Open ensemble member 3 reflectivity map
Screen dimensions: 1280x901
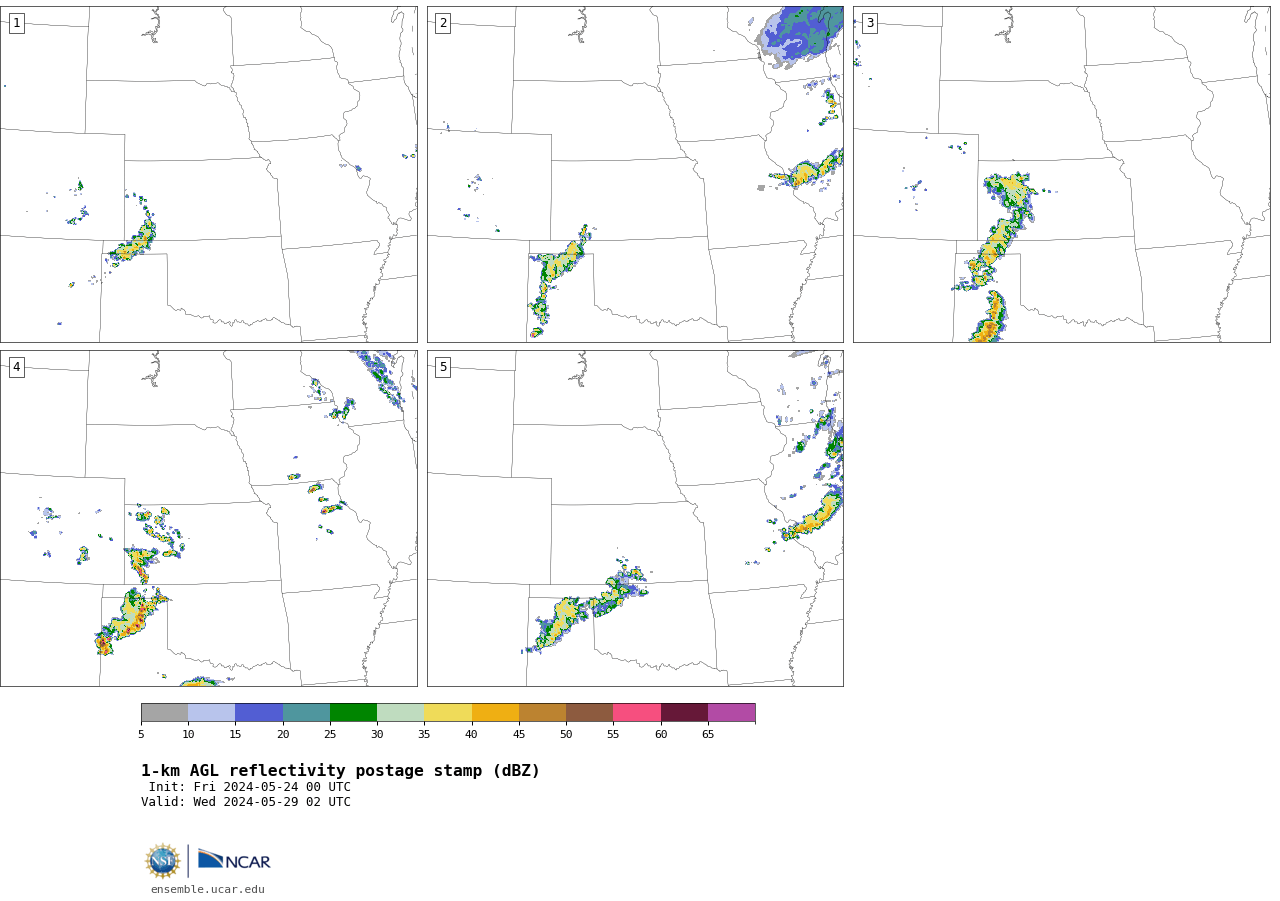(x=1062, y=174)
